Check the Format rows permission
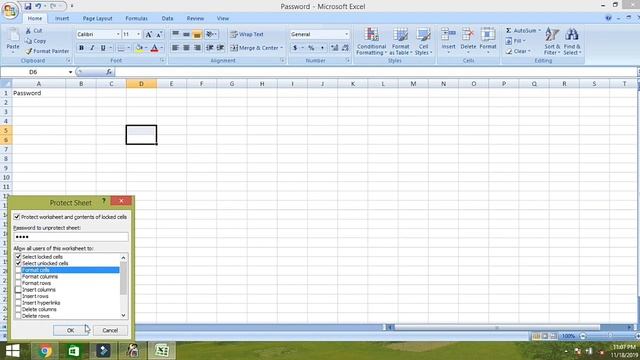 click(x=18, y=283)
